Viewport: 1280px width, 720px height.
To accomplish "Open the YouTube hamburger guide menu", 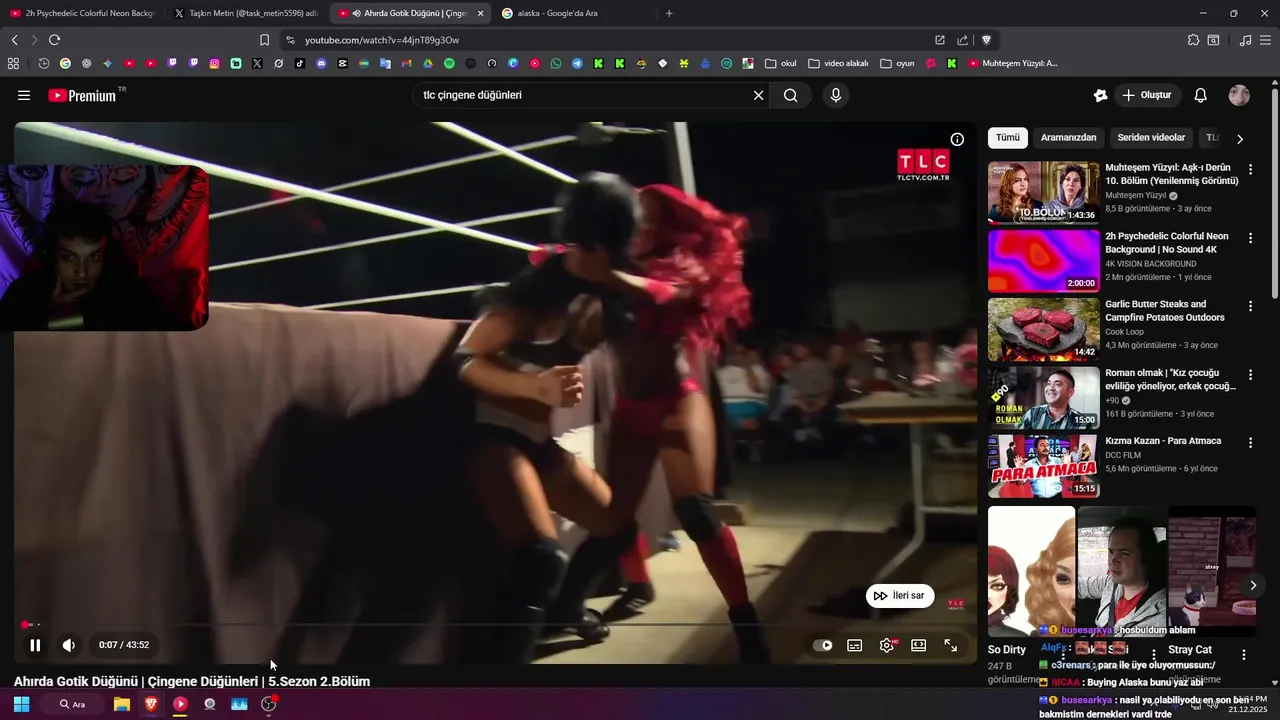I will 24,95.
